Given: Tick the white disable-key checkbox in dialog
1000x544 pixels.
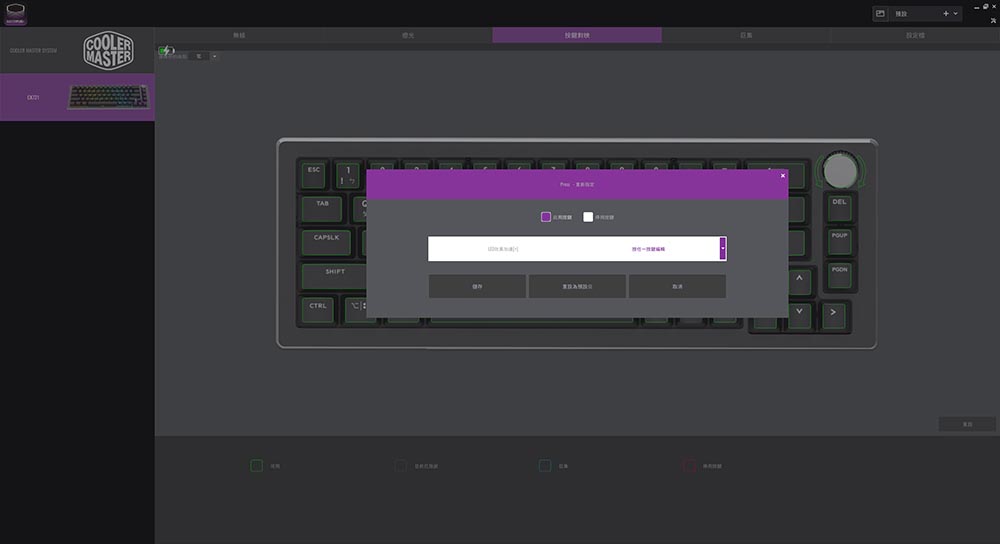Looking at the screenshot, I should click(x=588, y=217).
